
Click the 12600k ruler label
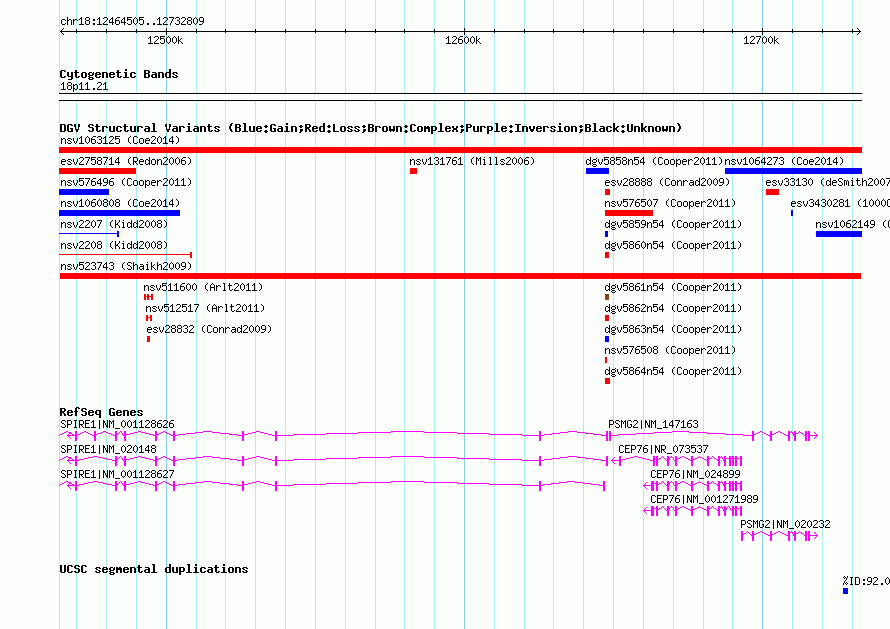[x=463, y=40]
